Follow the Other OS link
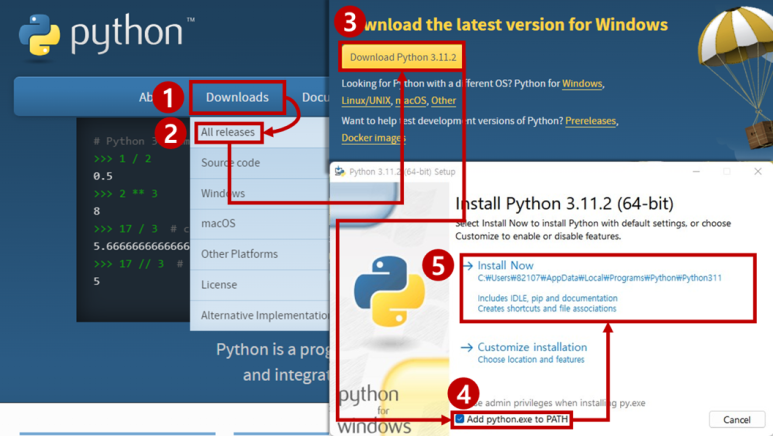 443,101
